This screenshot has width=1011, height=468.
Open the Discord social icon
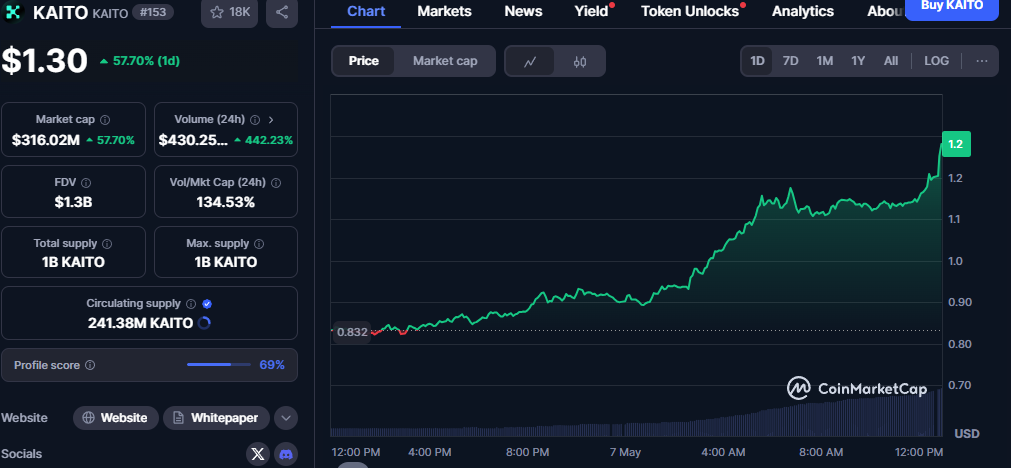tap(286, 454)
